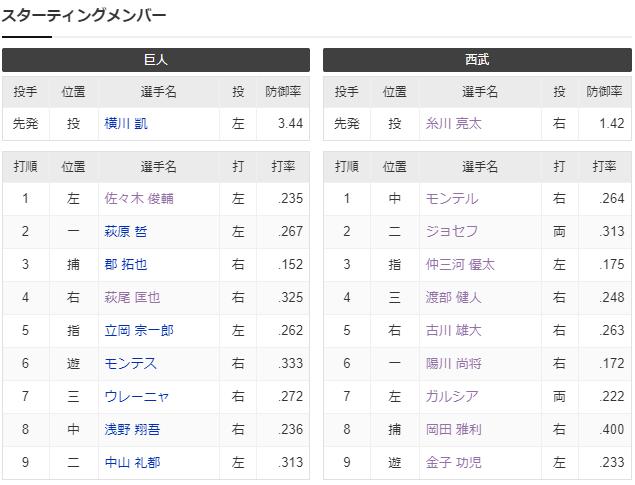635x485 pixels.
Task: Open 萩原 哲 player profile
Action: (x=126, y=232)
